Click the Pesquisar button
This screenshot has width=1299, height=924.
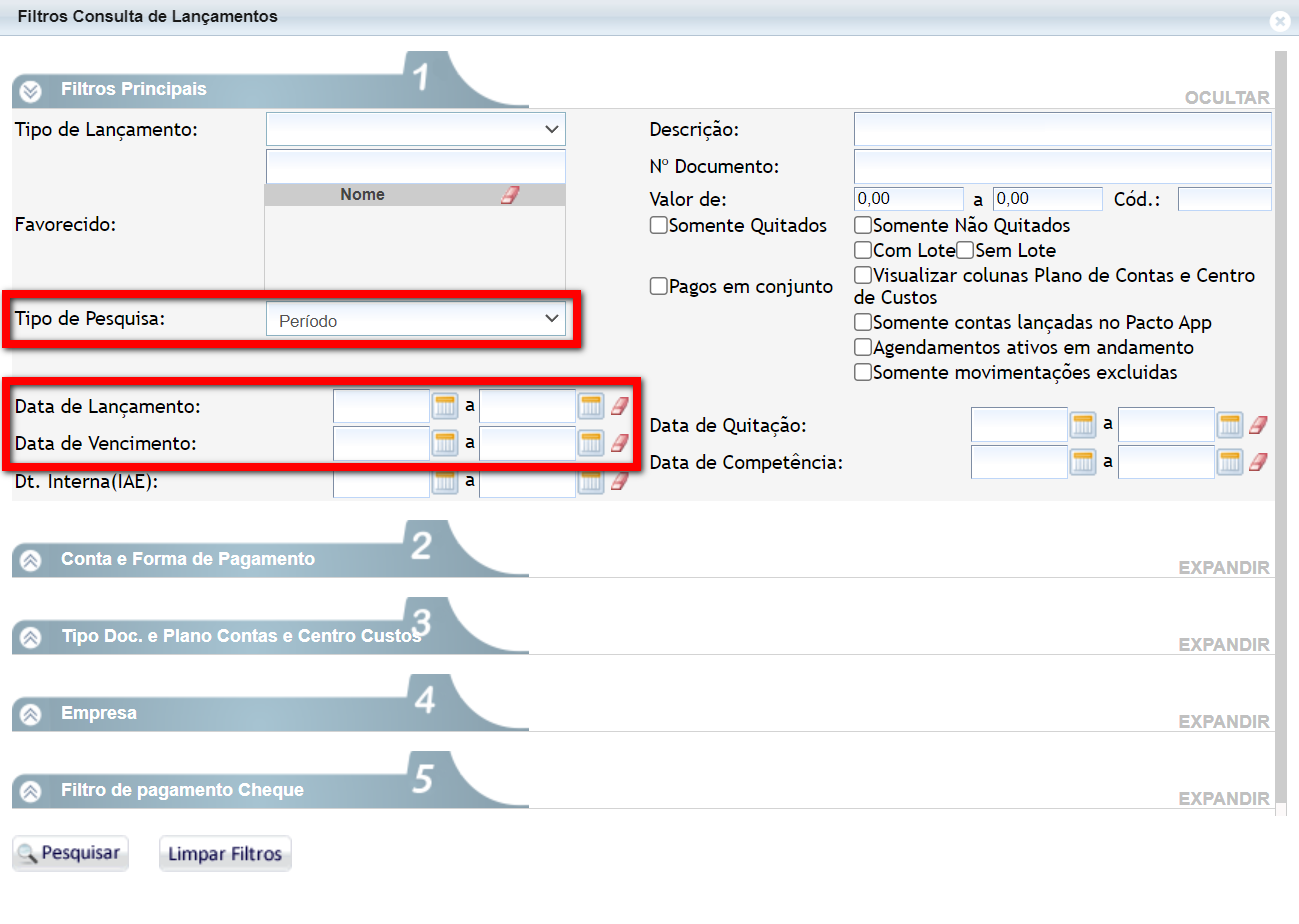click(70, 854)
